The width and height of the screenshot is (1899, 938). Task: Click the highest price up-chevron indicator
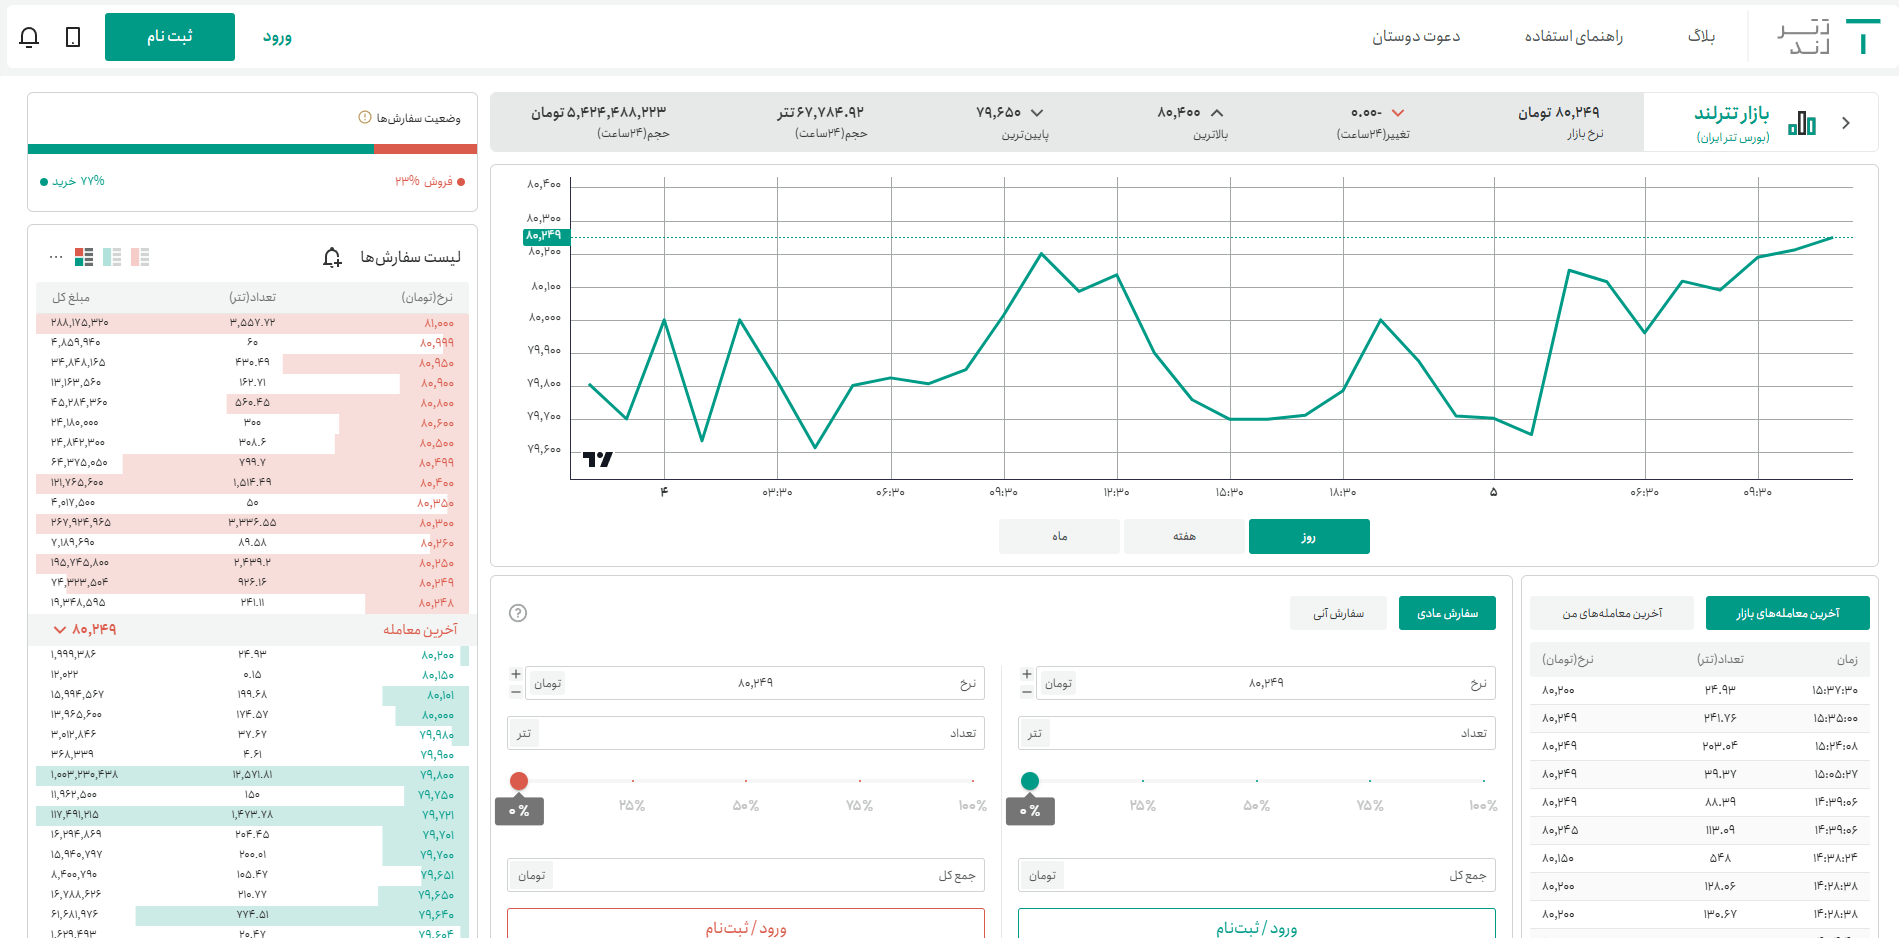(x=1217, y=113)
